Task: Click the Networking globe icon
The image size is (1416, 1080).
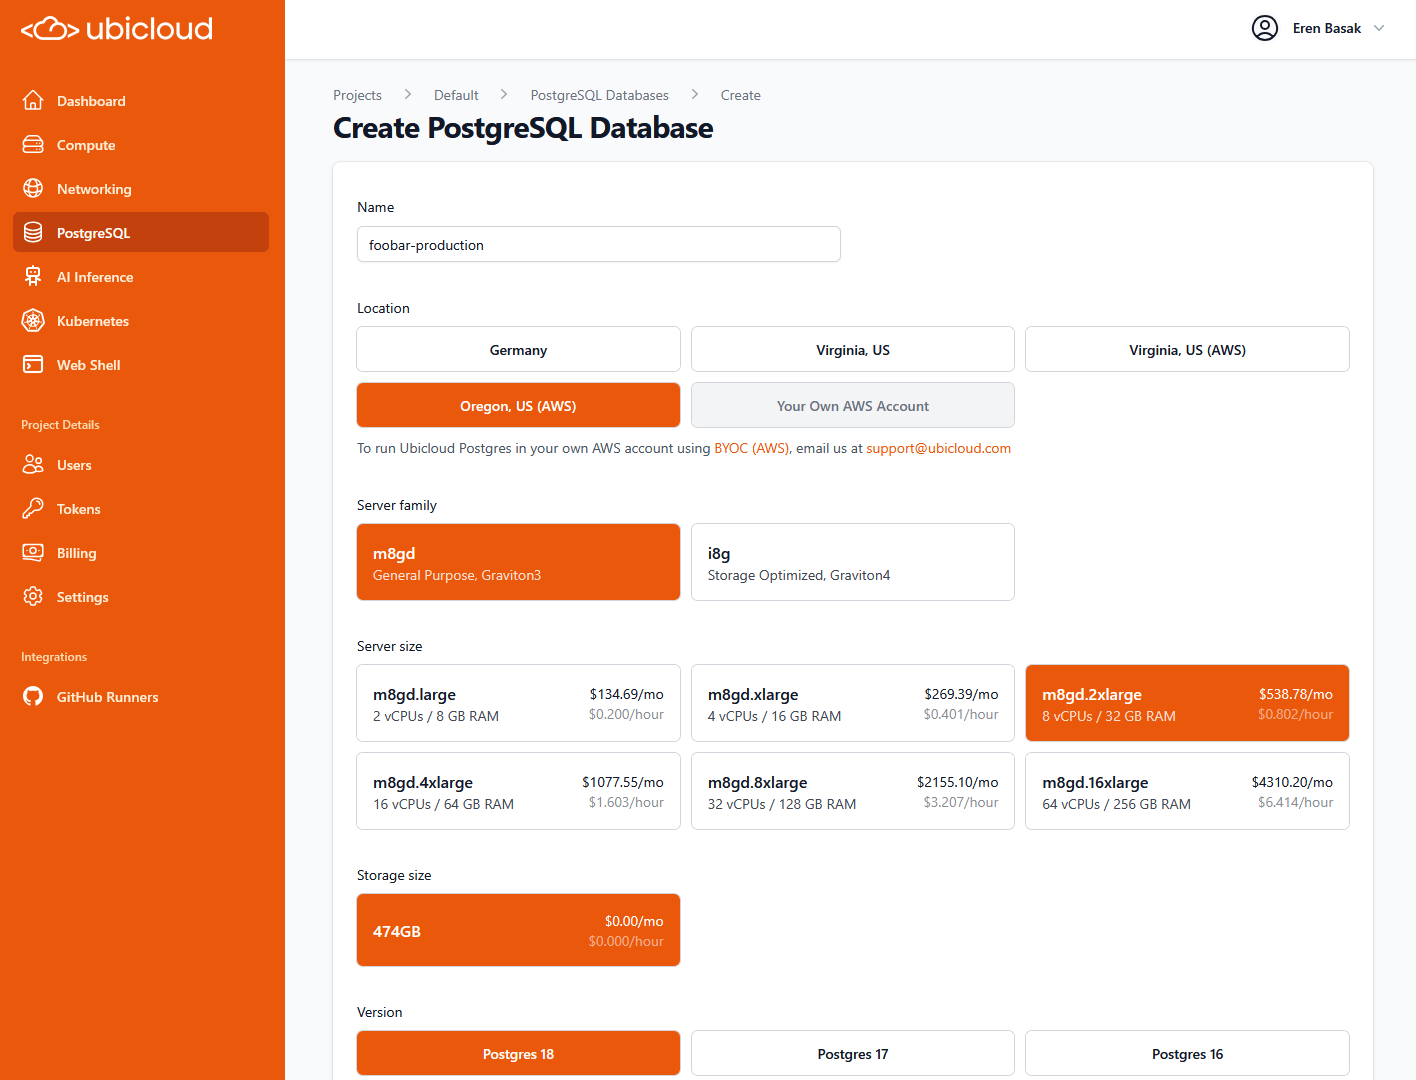Action: pos(33,189)
